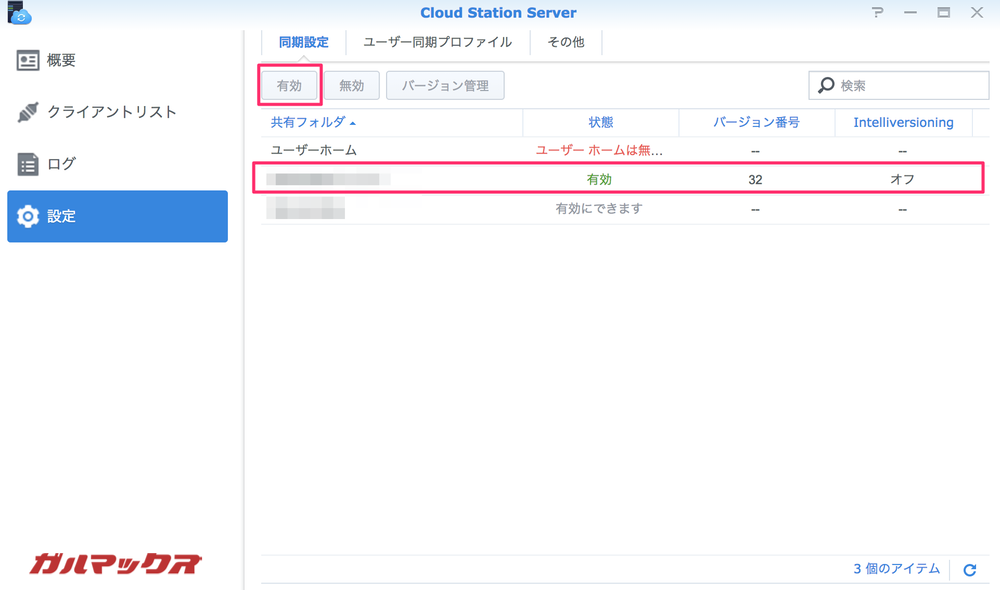This screenshot has height=590, width=1000.
Task: Click the Intelliversioning column header
Action: coord(903,122)
